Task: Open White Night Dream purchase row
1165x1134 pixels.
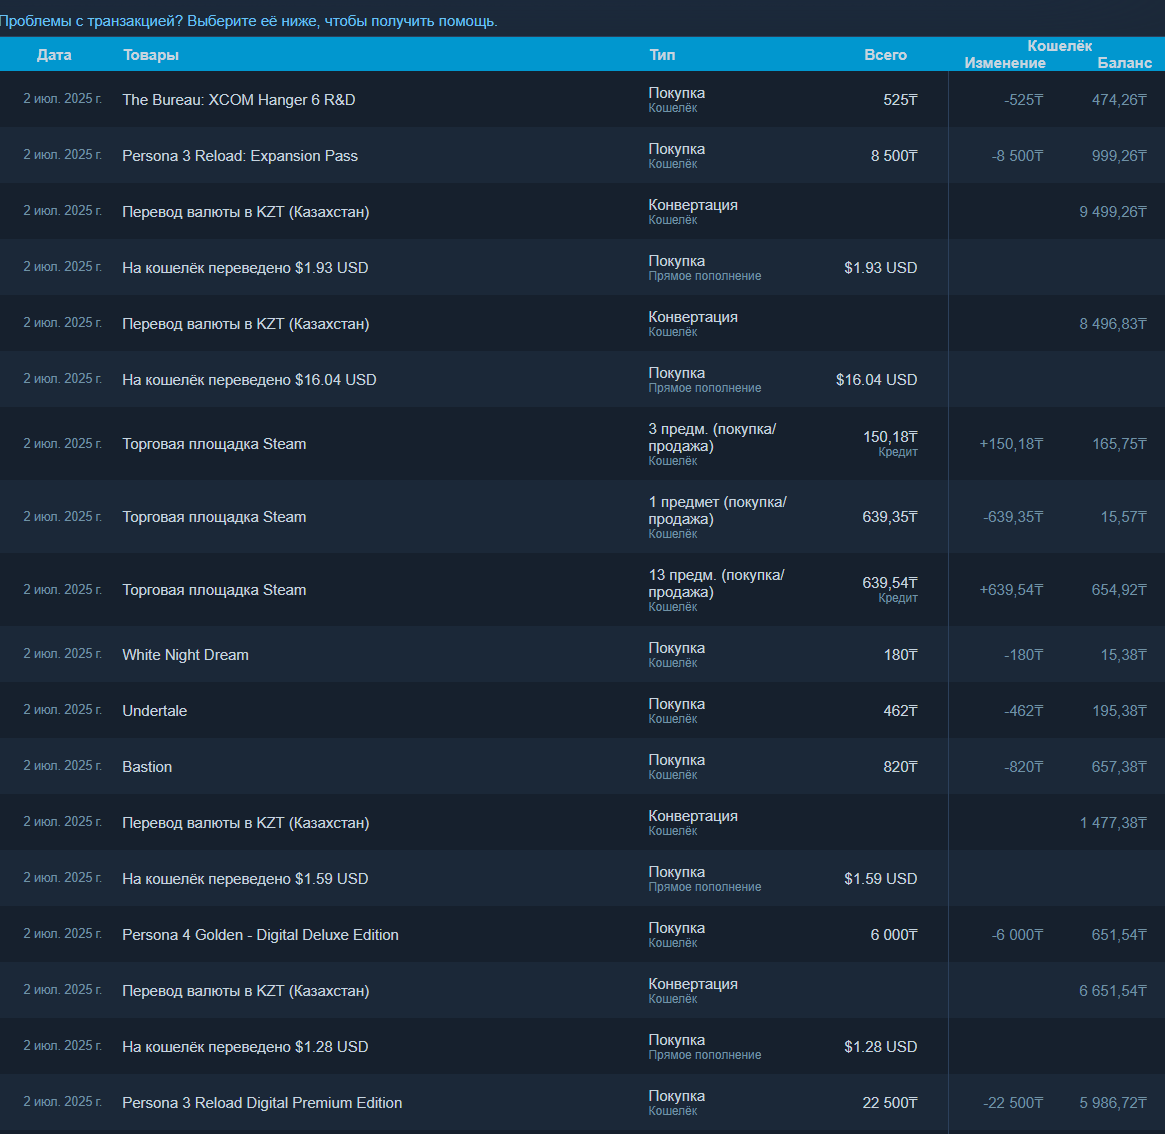Action: tap(582, 655)
